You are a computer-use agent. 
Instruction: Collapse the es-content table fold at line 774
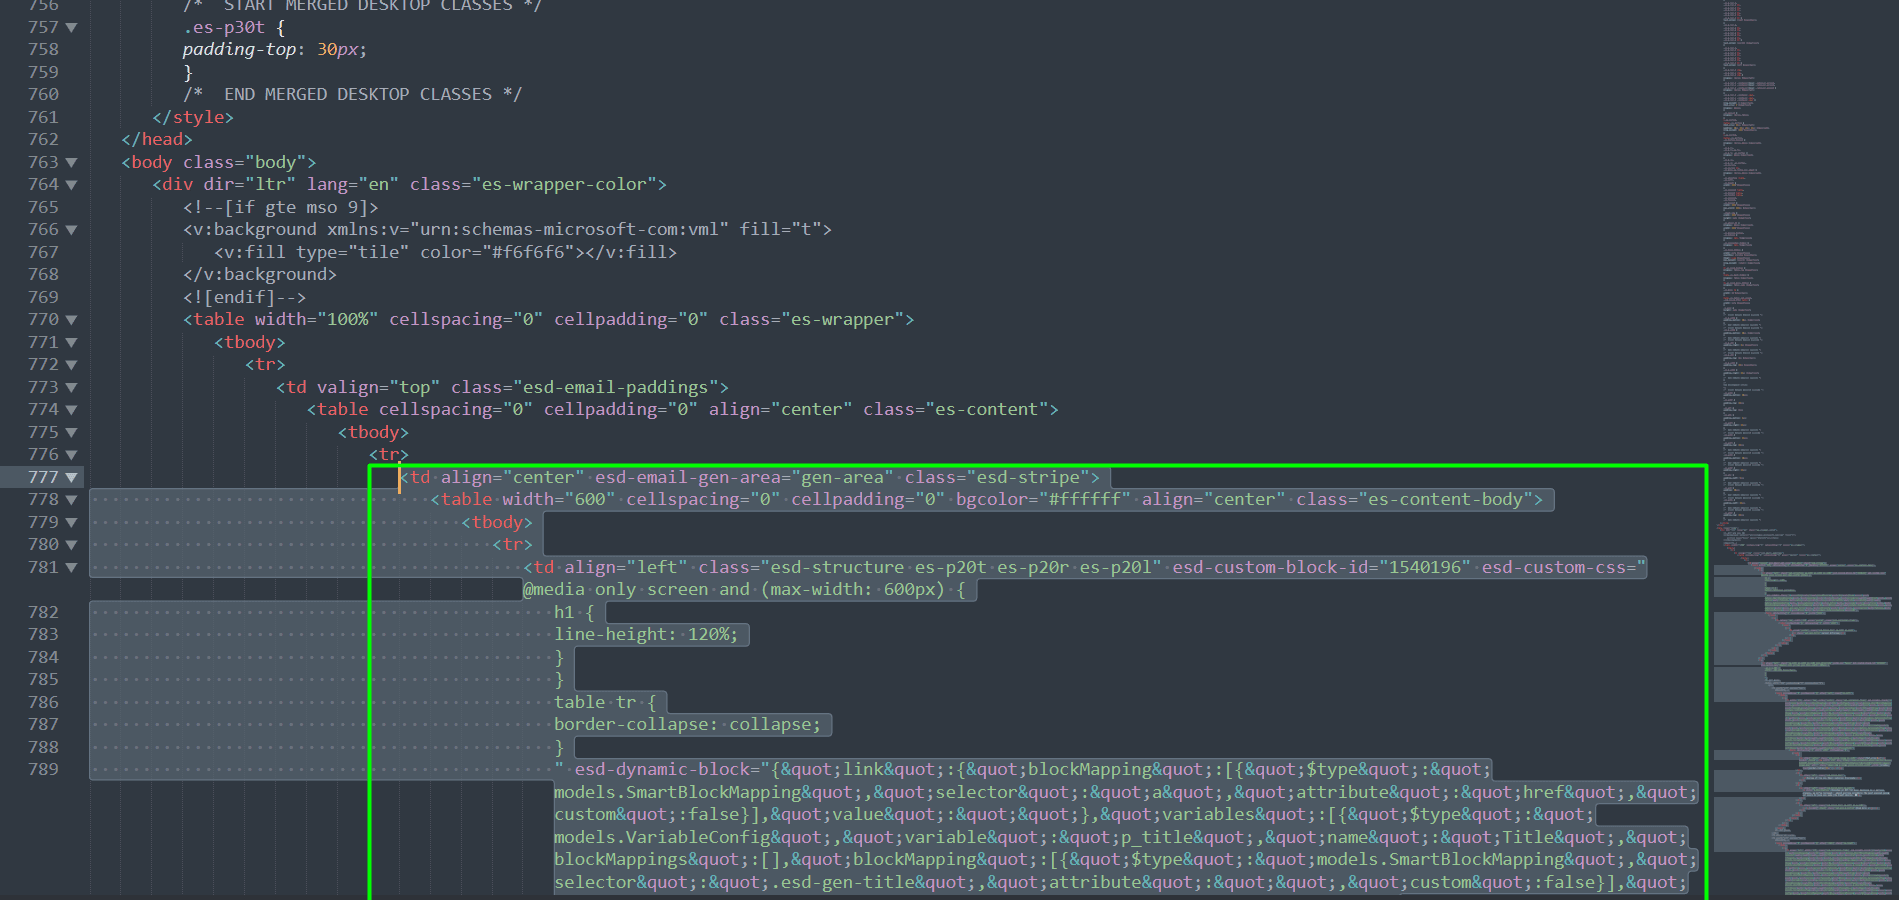[x=69, y=409]
